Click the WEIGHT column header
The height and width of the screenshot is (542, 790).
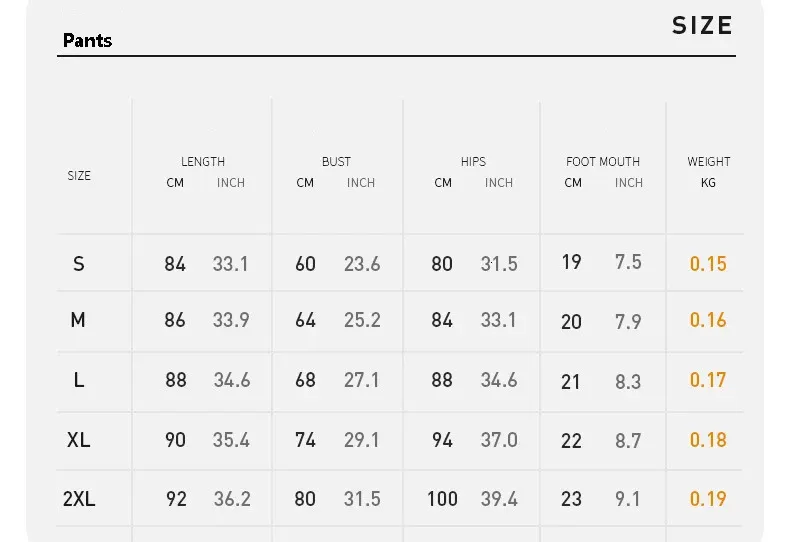tap(708, 162)
